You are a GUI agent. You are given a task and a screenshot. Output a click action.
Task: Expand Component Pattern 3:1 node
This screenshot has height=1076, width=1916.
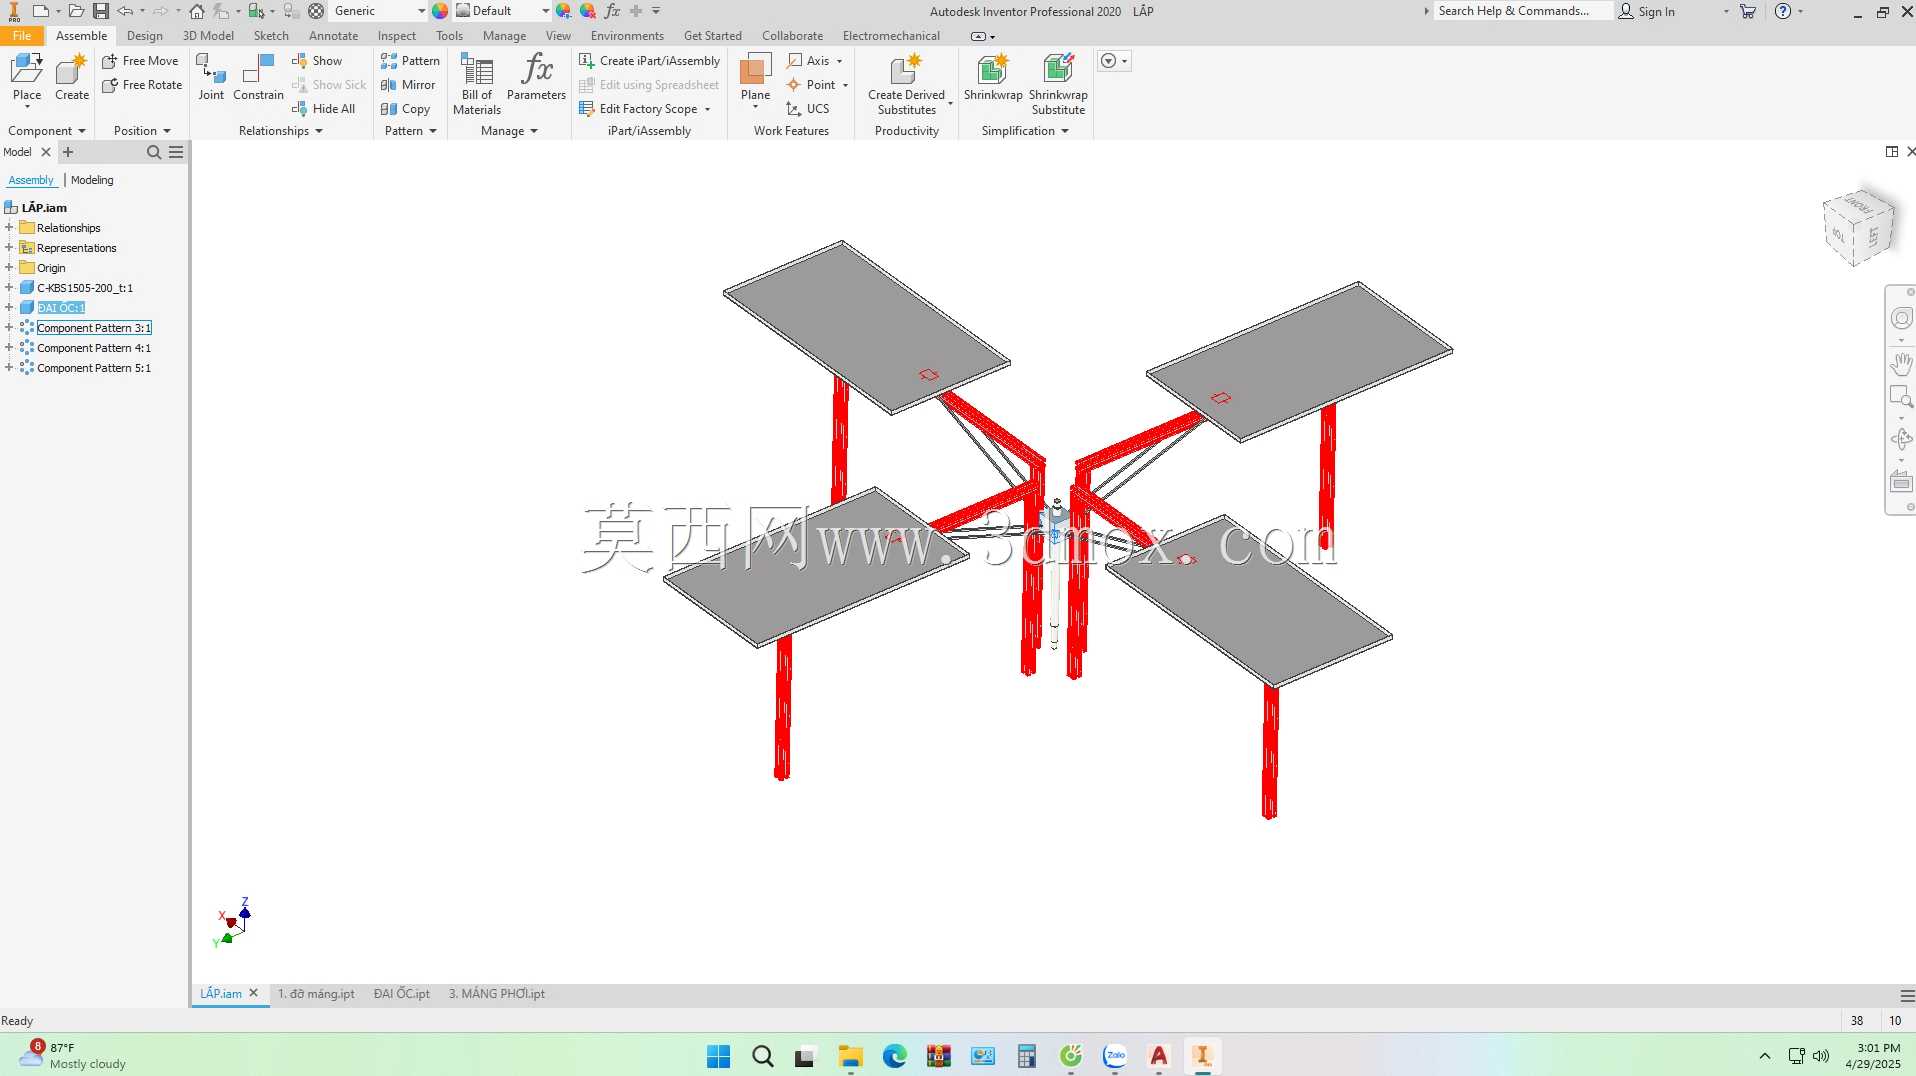click(9, 328)
